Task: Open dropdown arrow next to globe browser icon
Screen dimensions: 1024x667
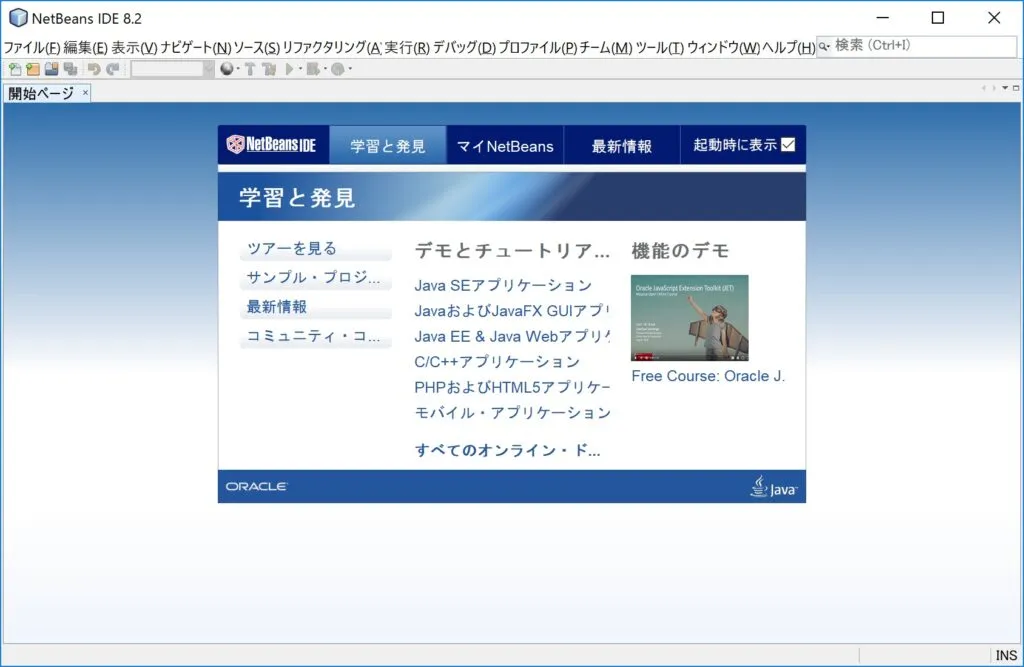Action: (238, 69)
